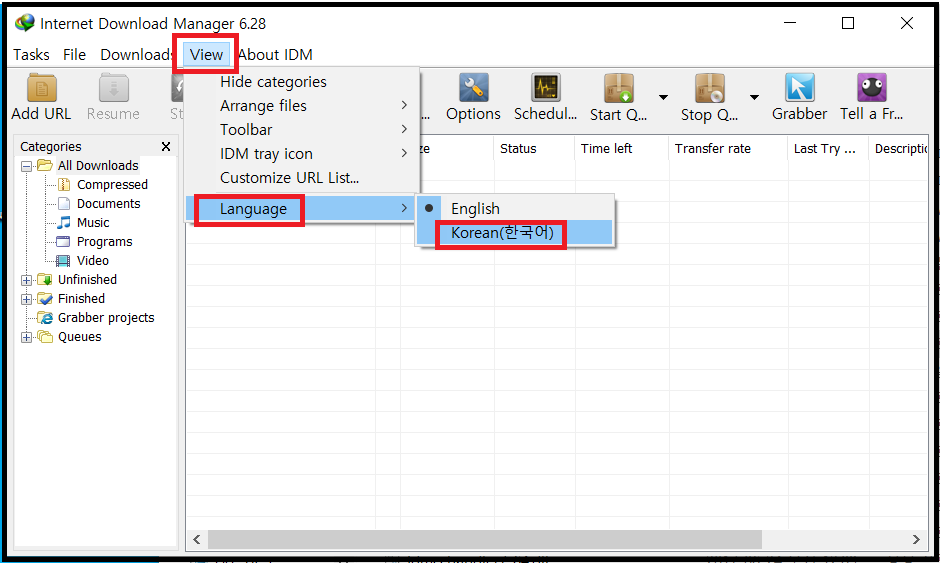Click the Video film category icon
Viewport: 940px width, 563px height.
click(63, 261)
